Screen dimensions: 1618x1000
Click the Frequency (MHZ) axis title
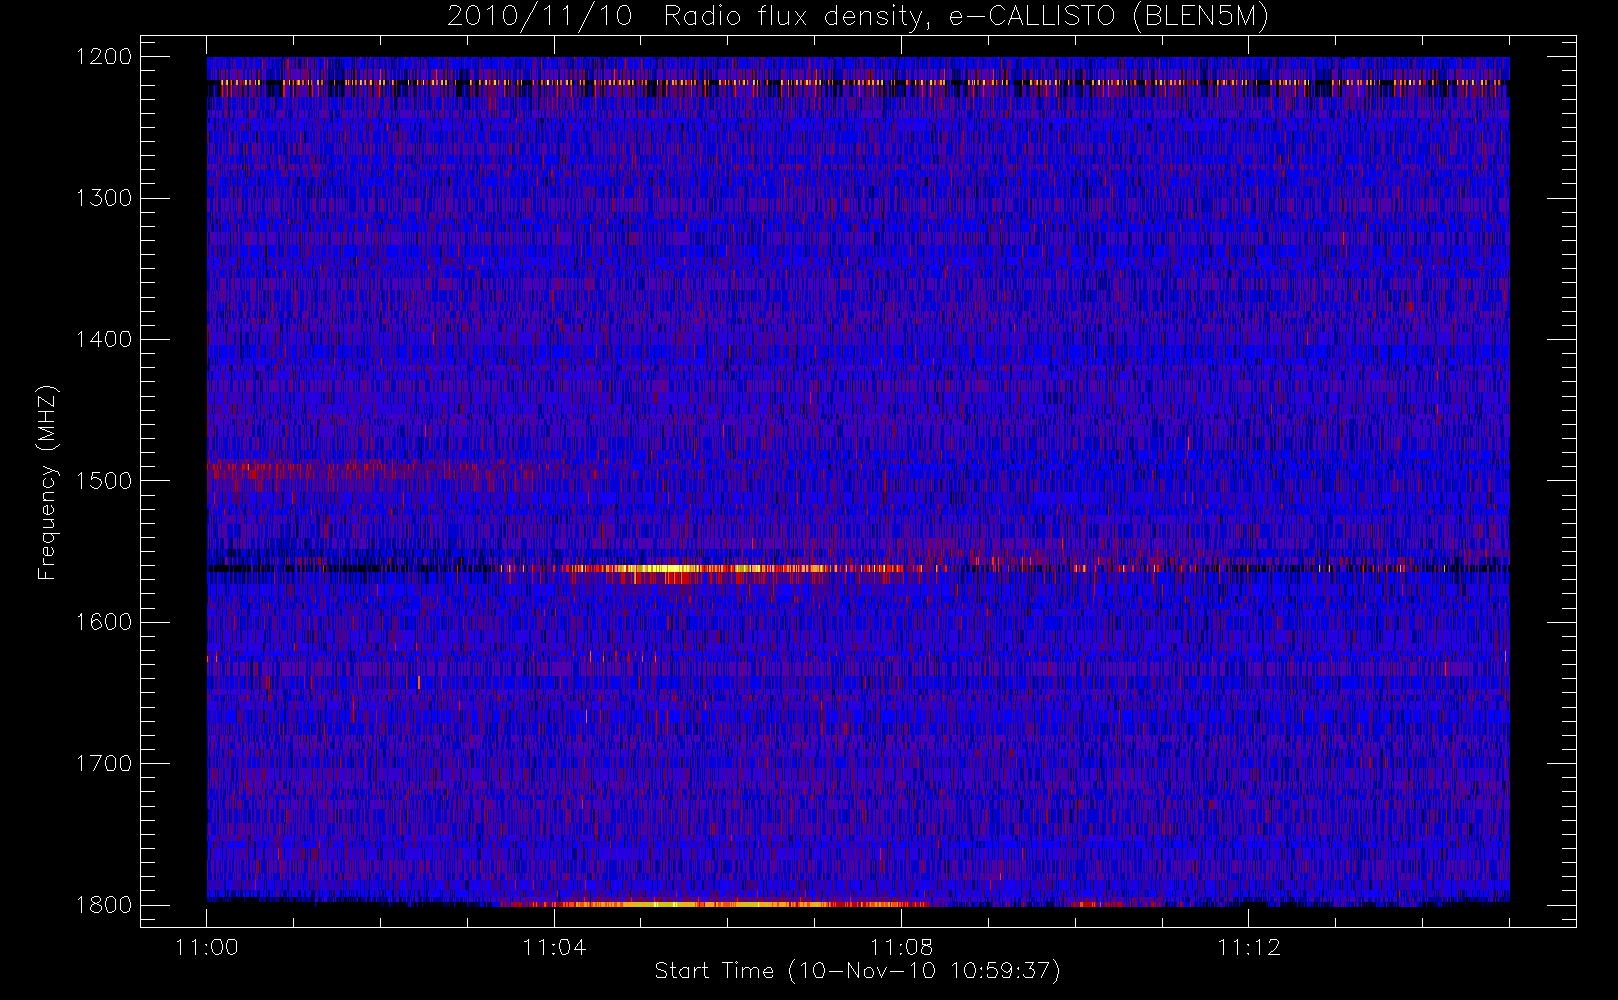(x=47, y=482)
